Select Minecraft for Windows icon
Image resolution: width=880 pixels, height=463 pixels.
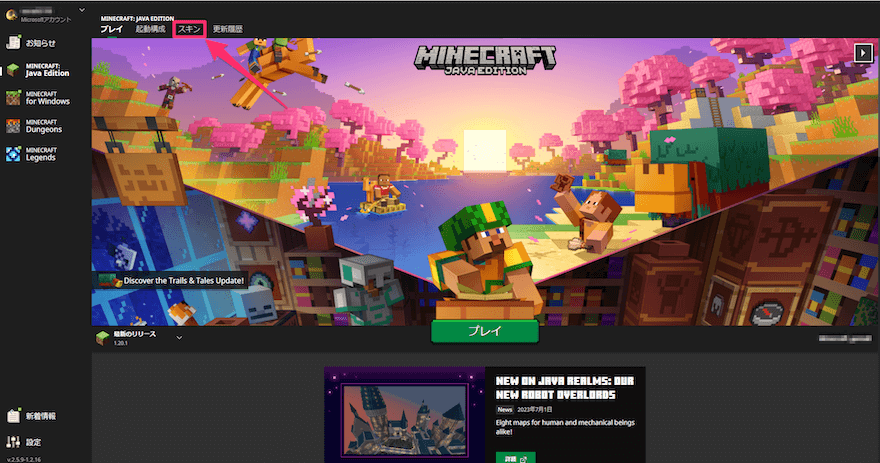[13, 98]
